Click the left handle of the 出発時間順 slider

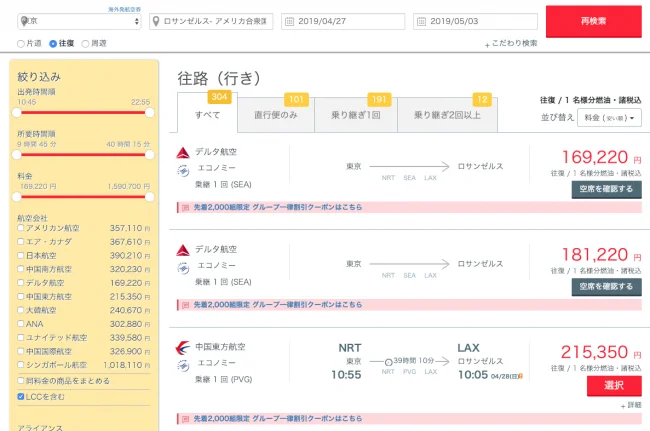17,112
